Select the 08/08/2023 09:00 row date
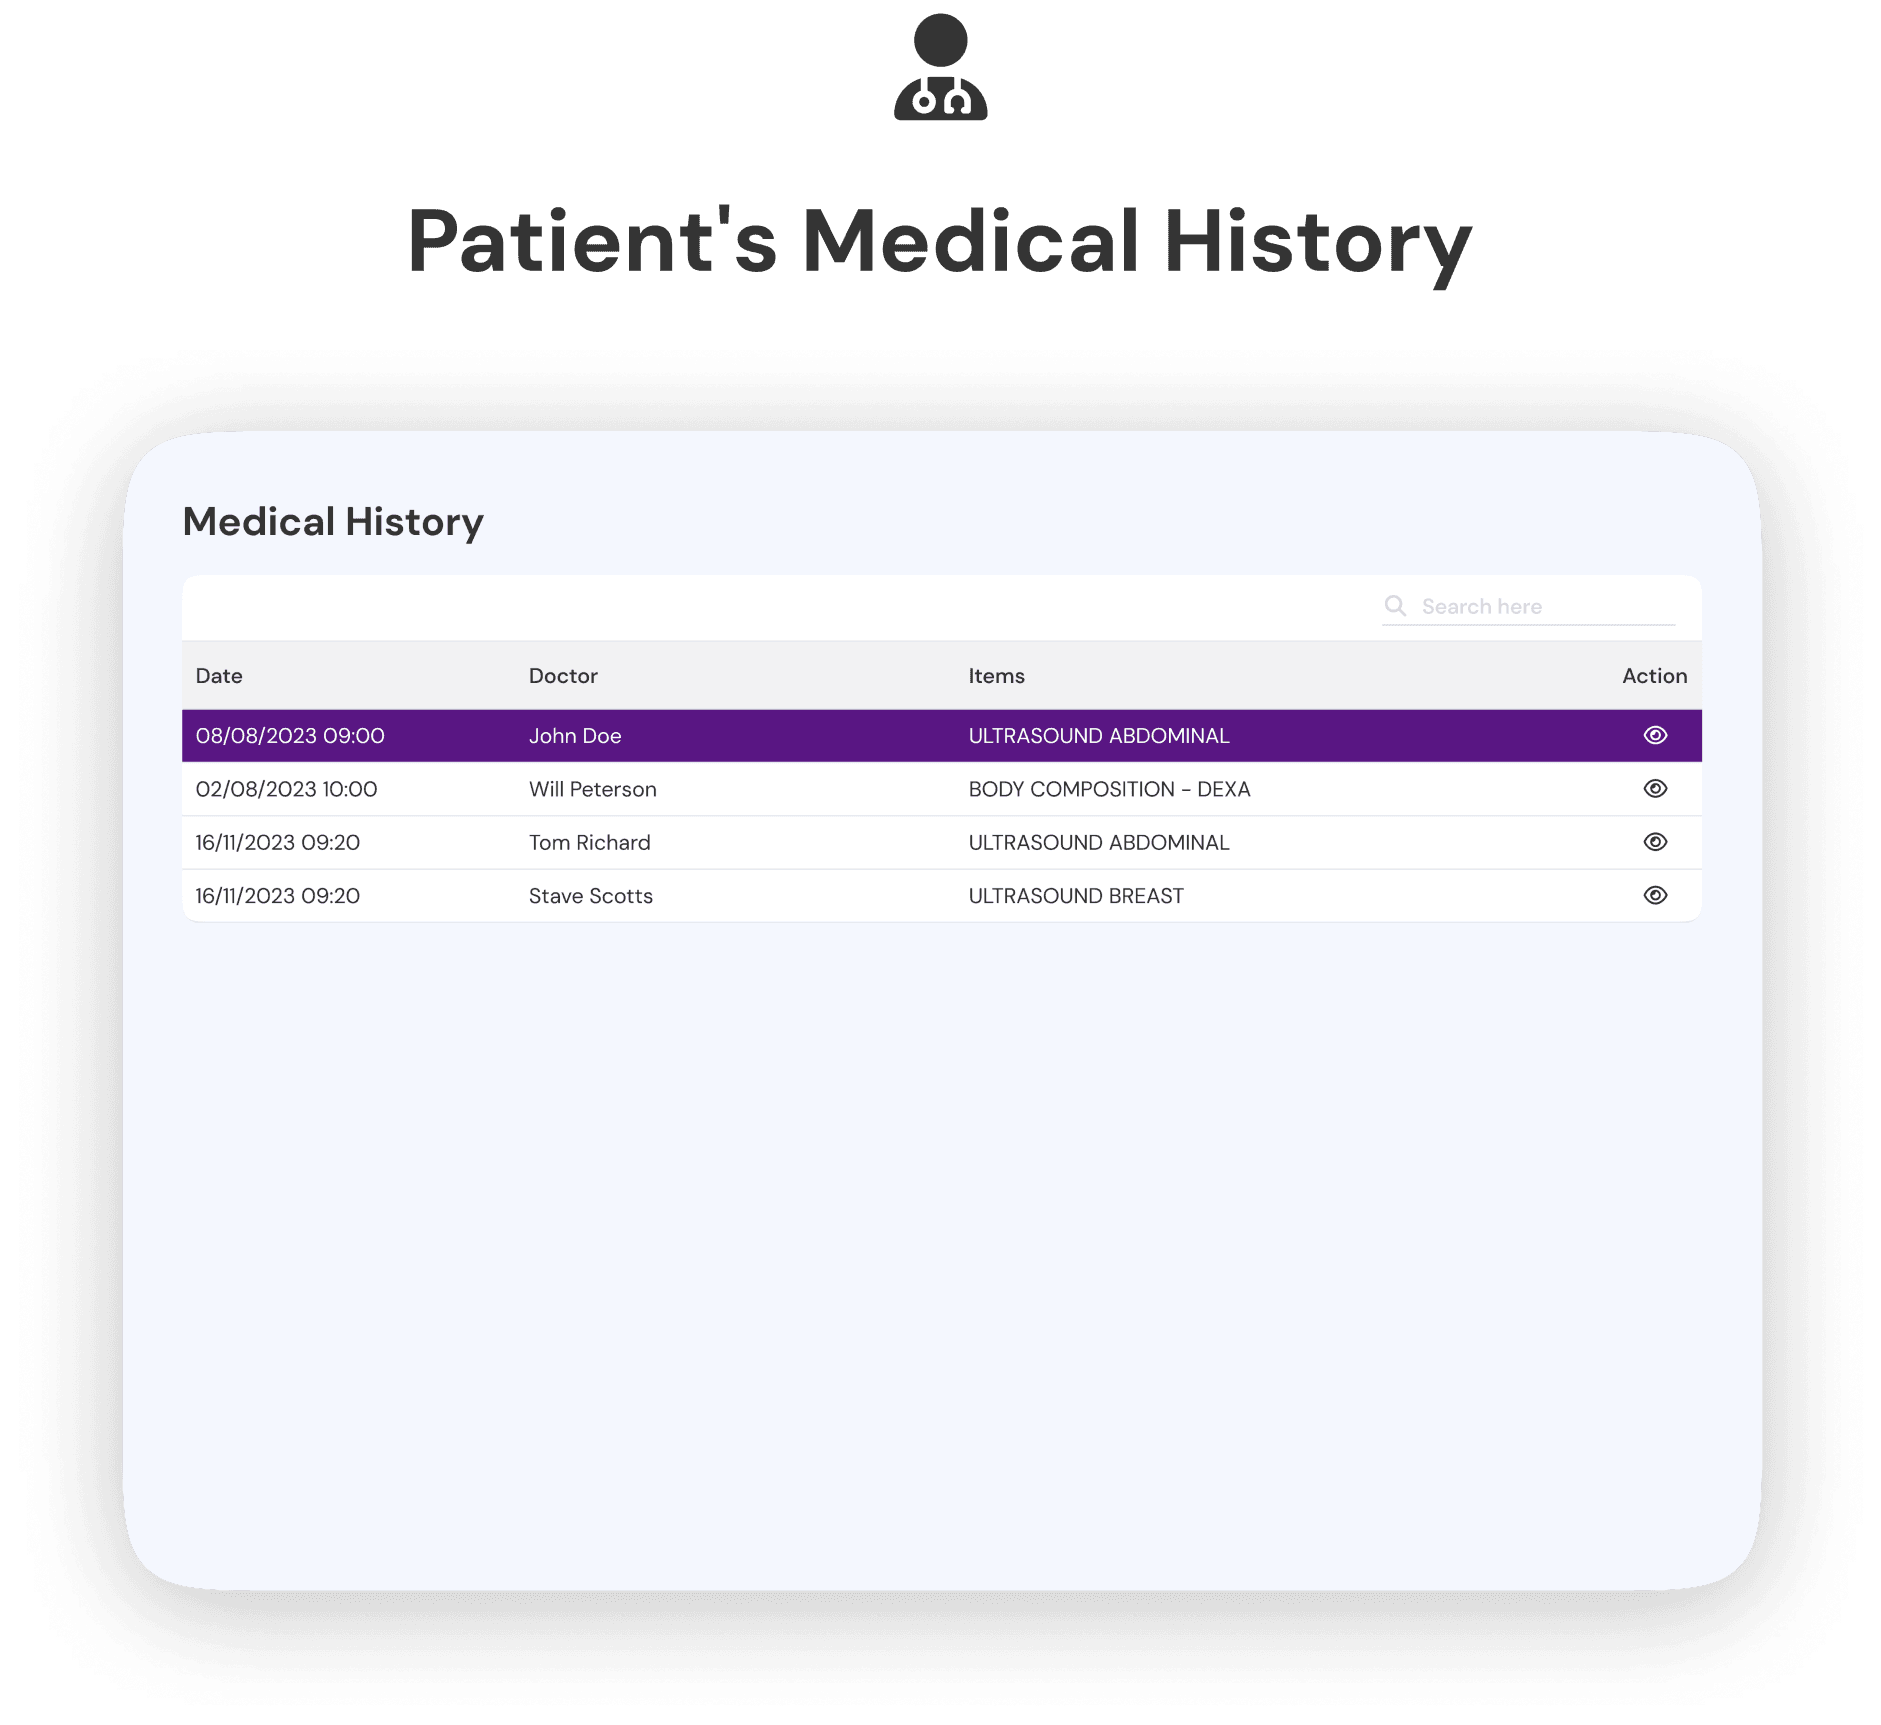The image size is (1881, 1725). click(x=290, y=736)
